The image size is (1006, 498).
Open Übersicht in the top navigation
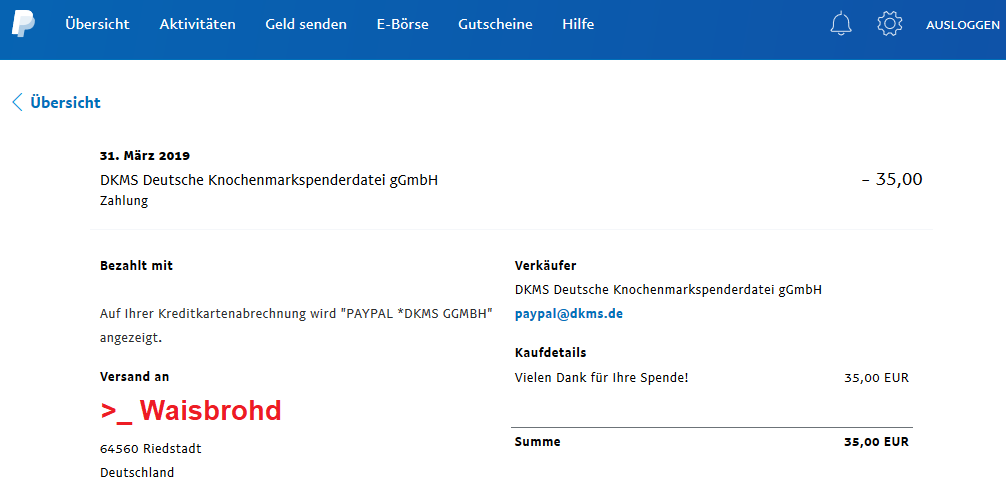tap(97, 24)
